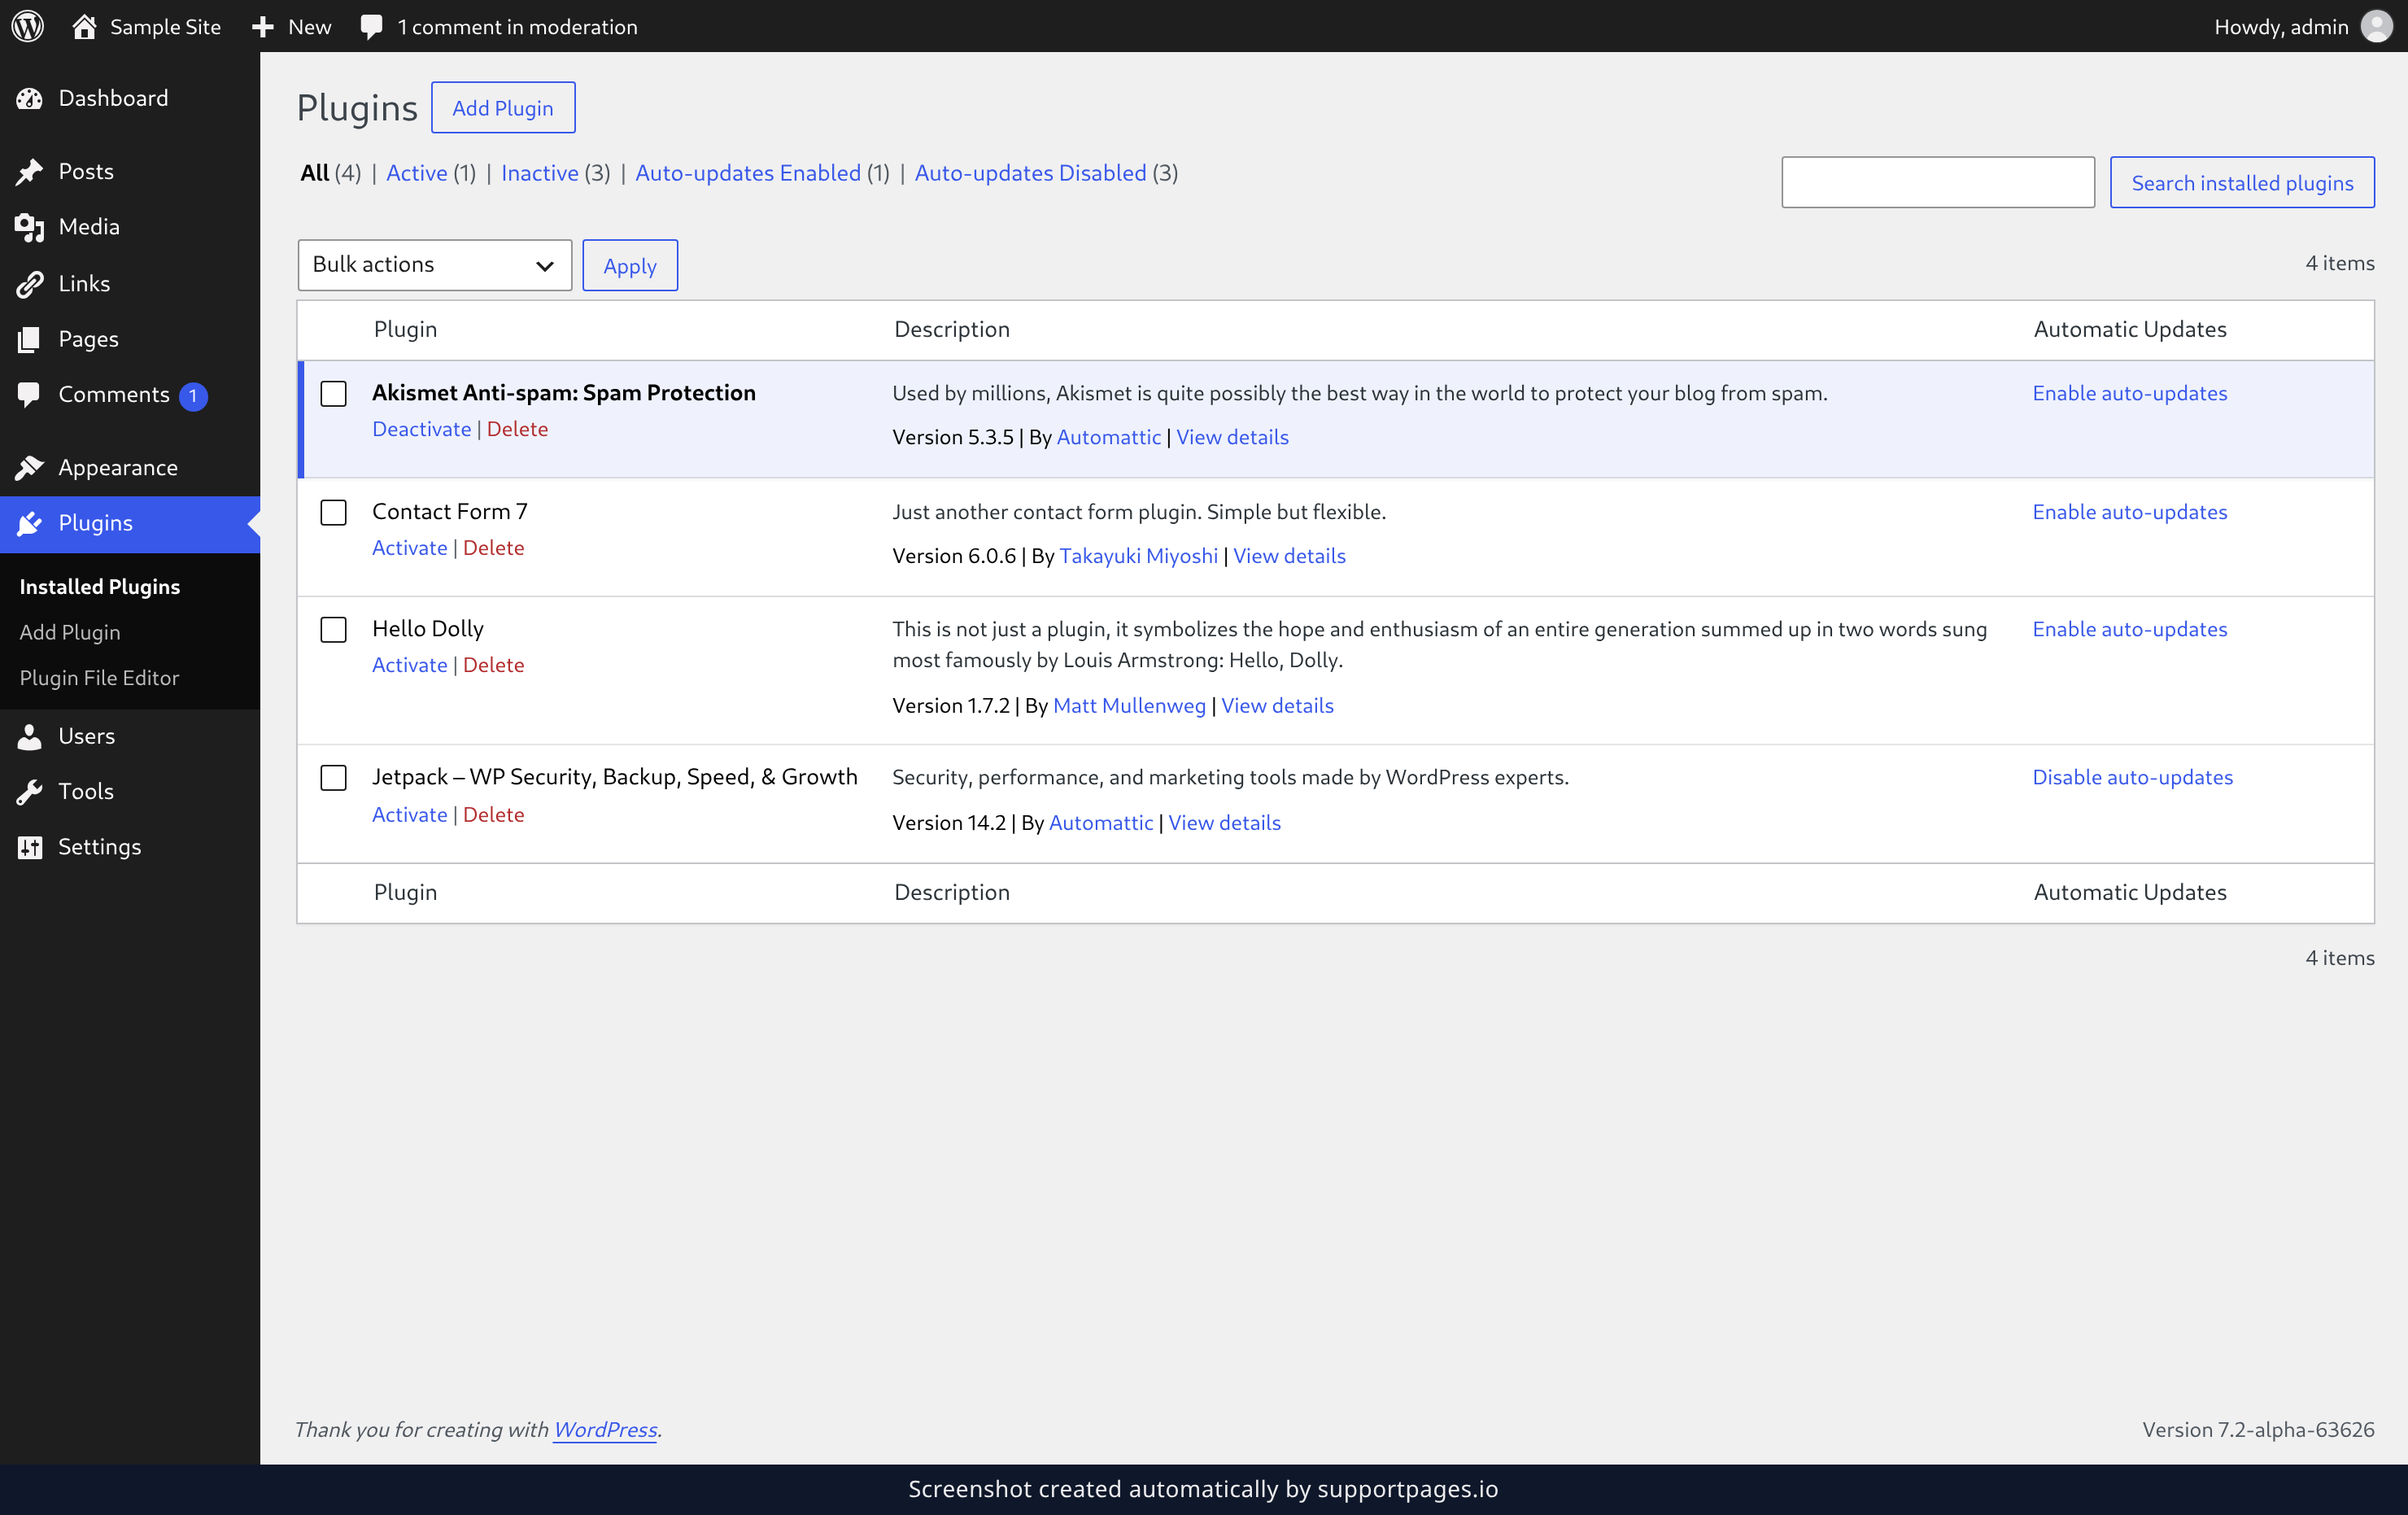Click the Add Plugin button near title

coord(503,107)
